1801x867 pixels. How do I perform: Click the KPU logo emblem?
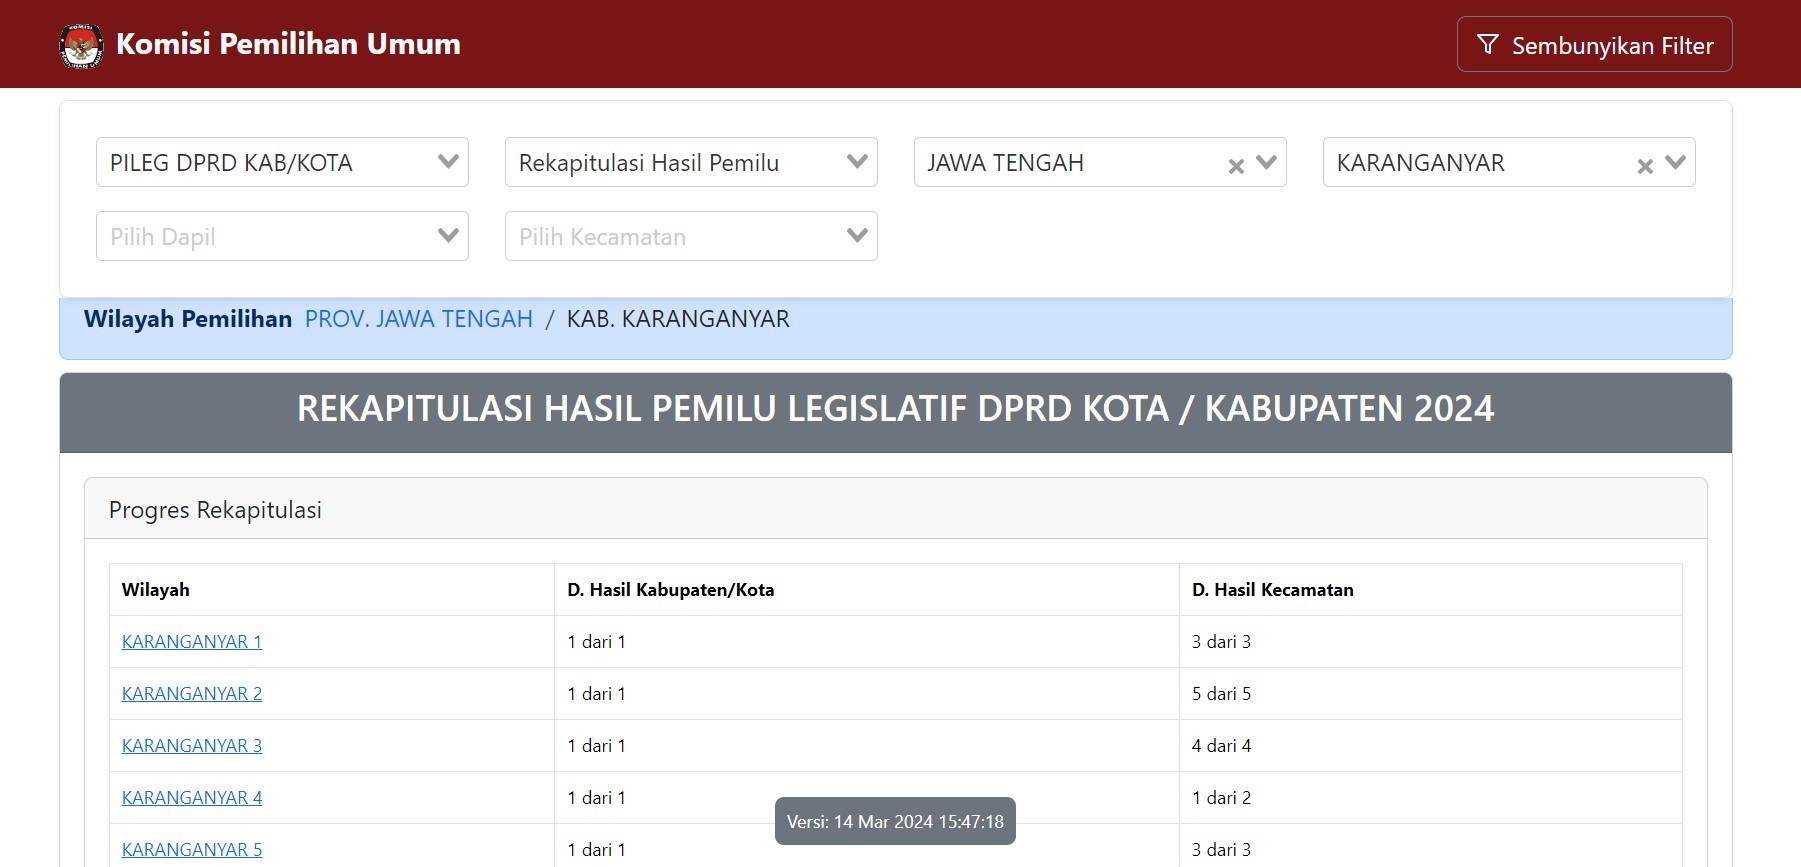coord(81,45)
